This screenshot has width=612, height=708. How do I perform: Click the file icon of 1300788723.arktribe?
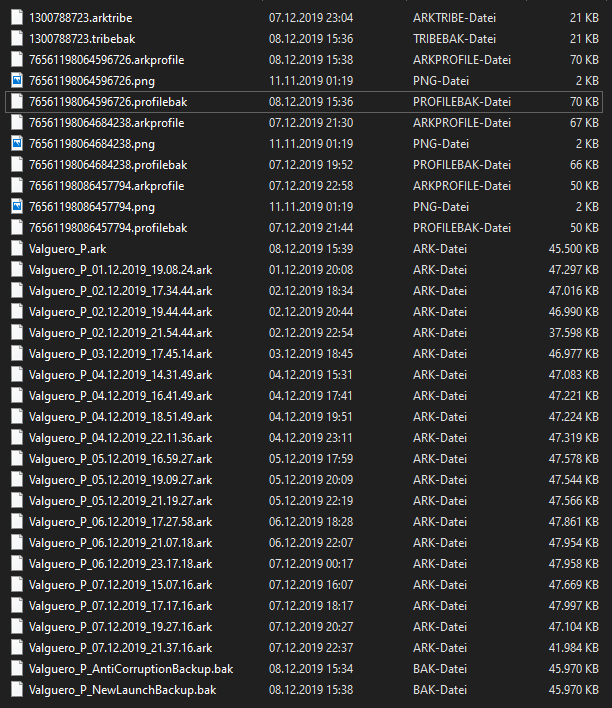tap(16, 17)
